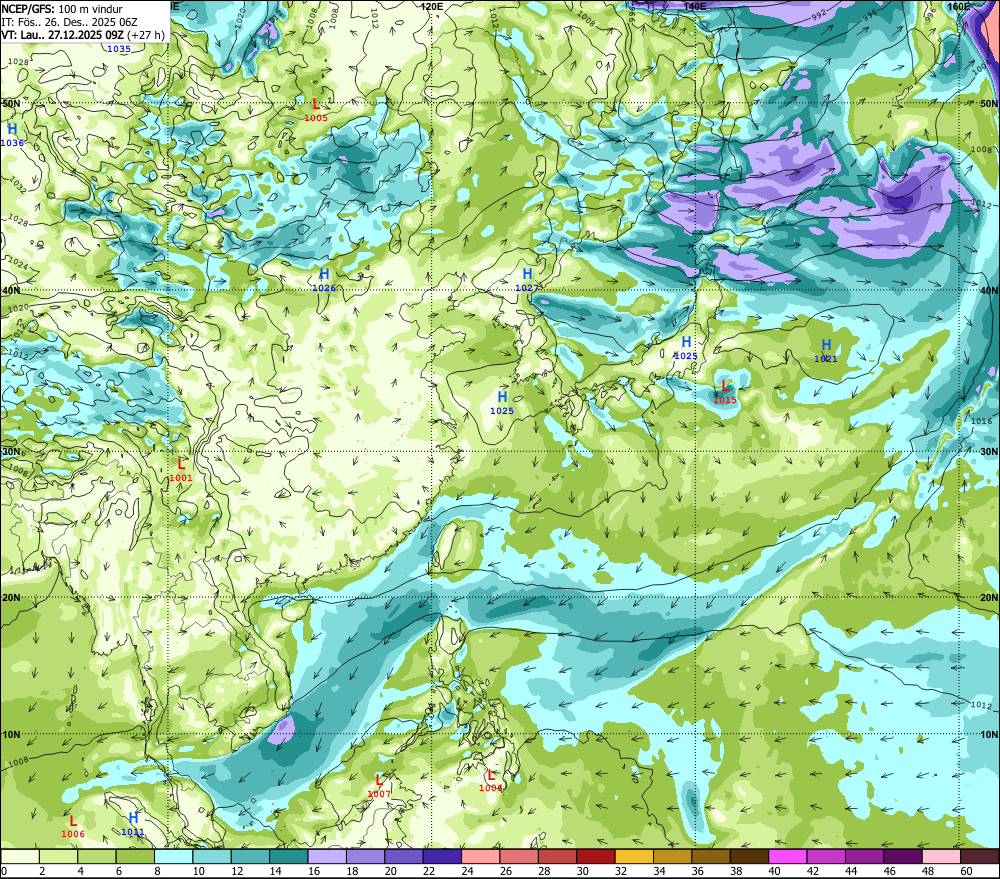Pick the 0–2 pale cream legend swatch

(x=20, y=856)
